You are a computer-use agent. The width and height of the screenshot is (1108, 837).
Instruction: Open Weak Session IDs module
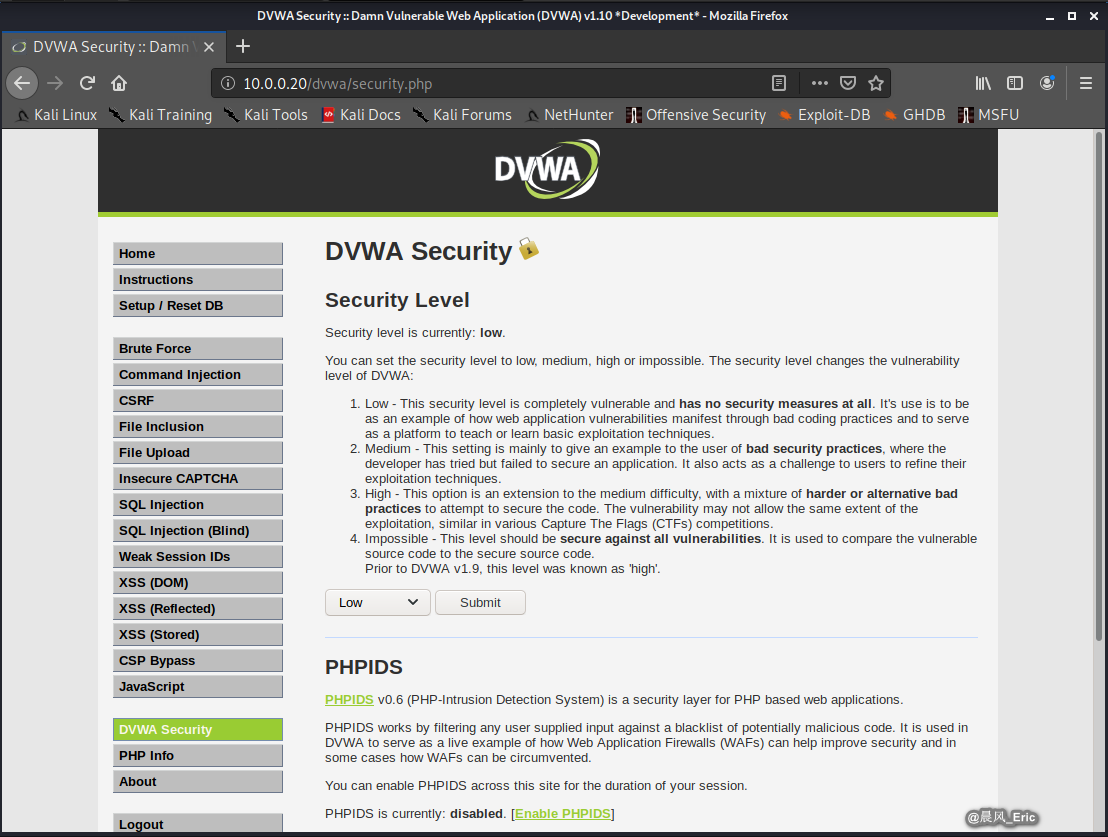[198, 557]
